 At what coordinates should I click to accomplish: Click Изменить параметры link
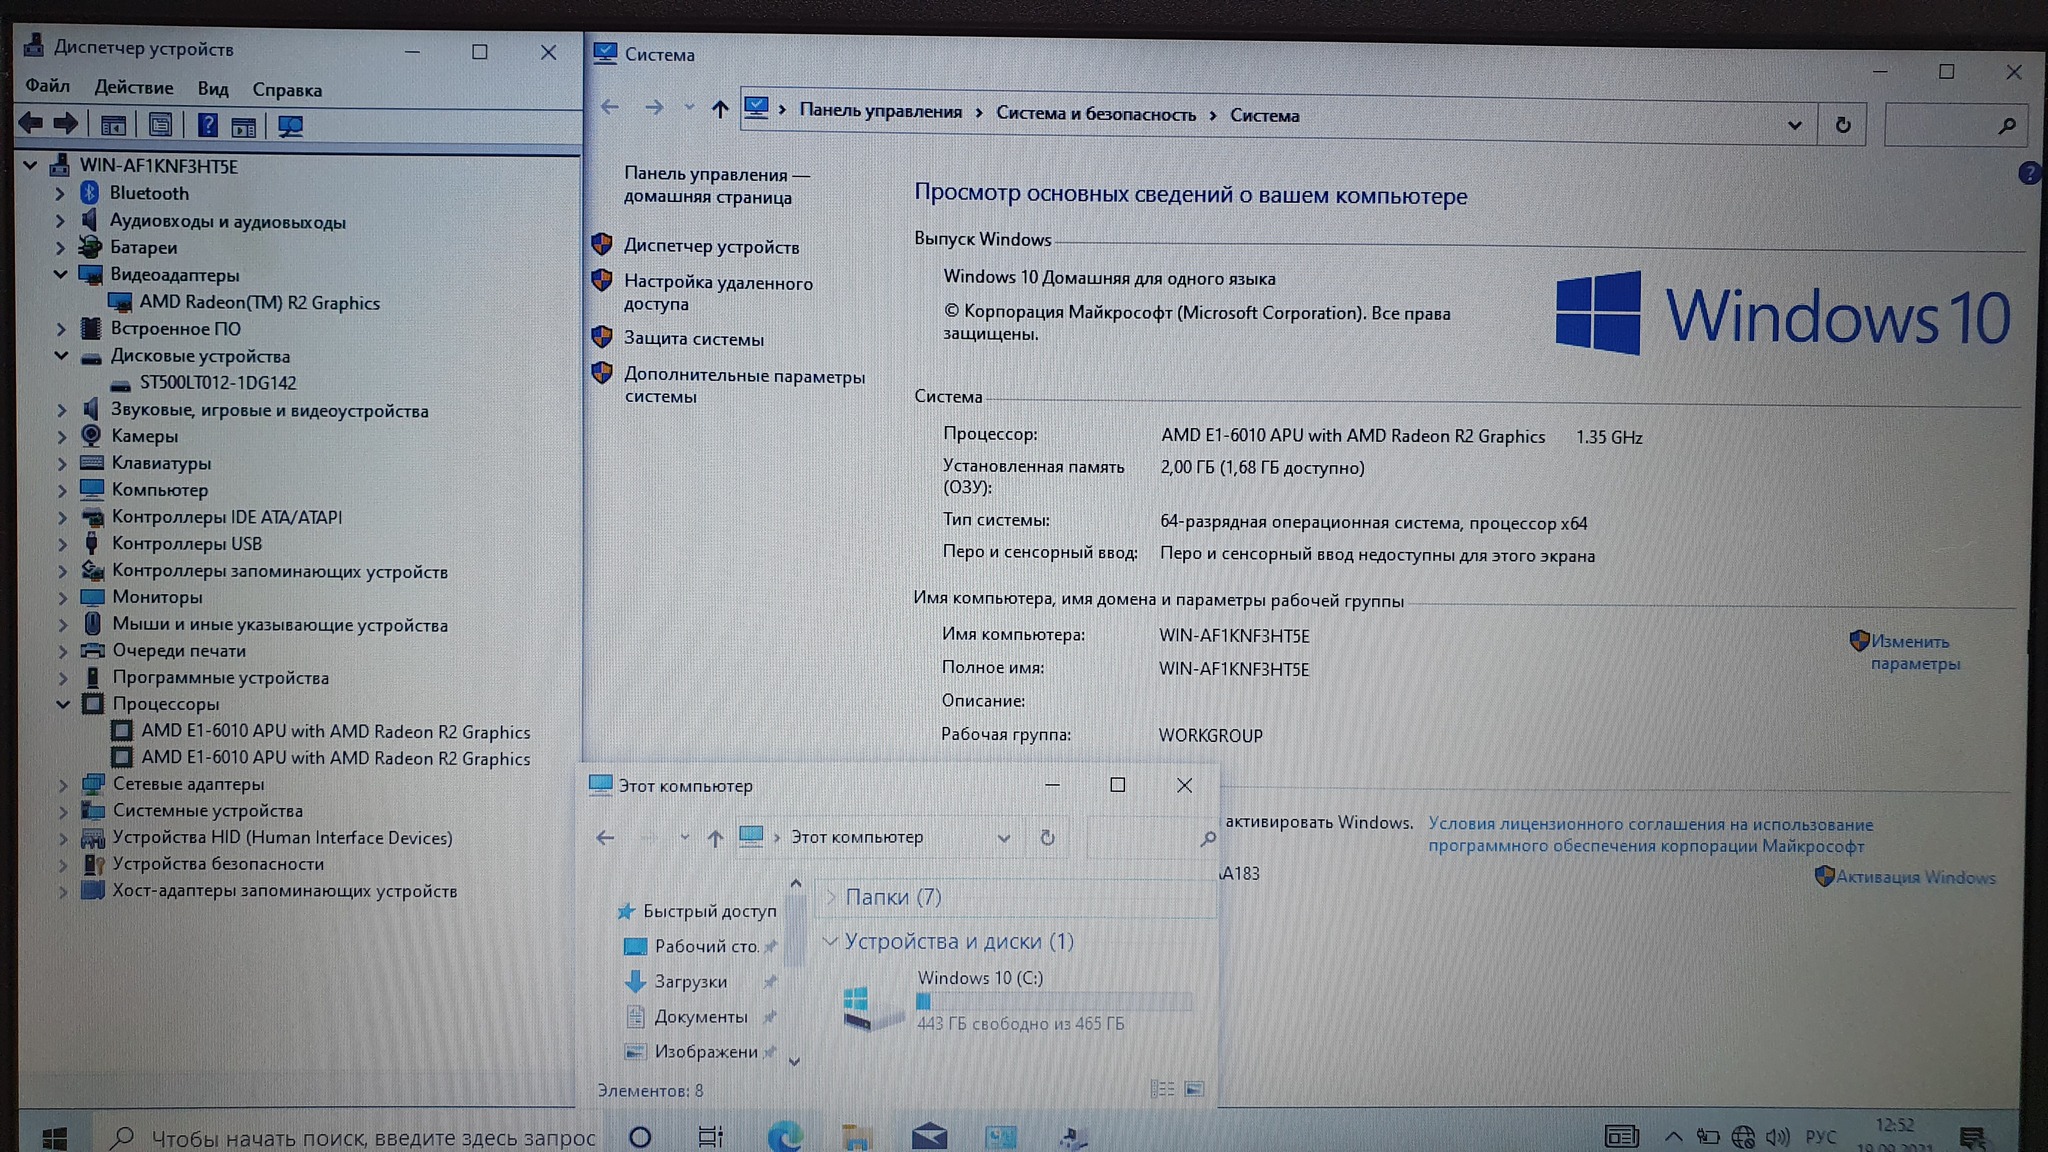point(1913,652)
